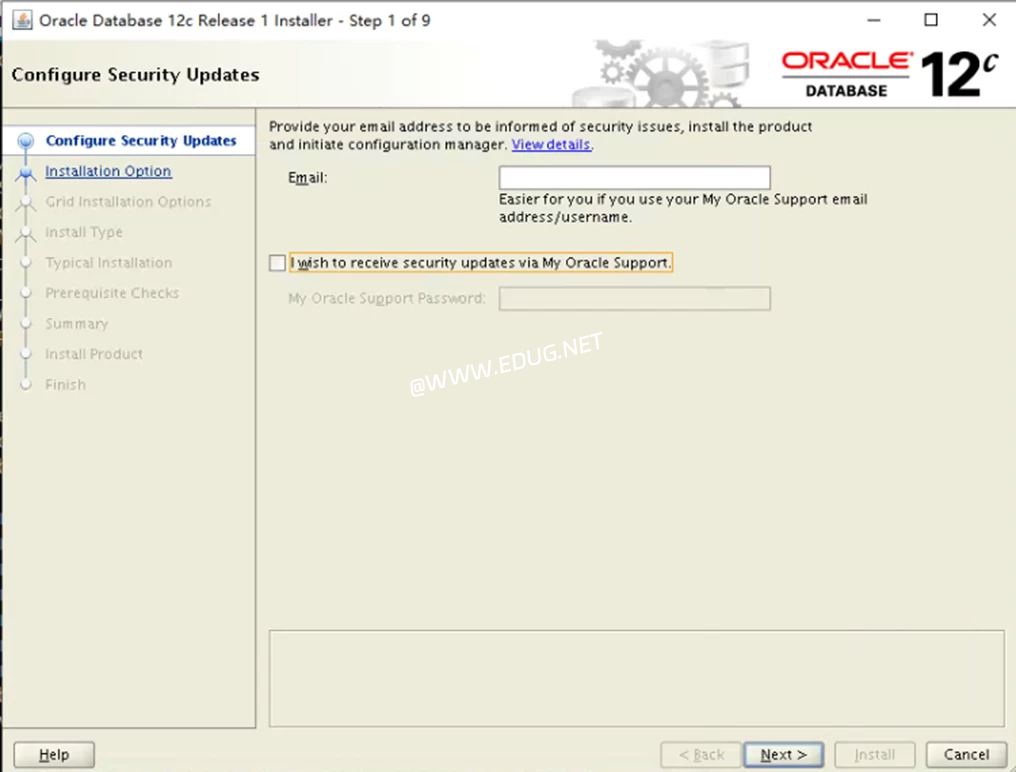Cancel the Oracle installer
The image size is (1016, 772).
tap(966, 754)
